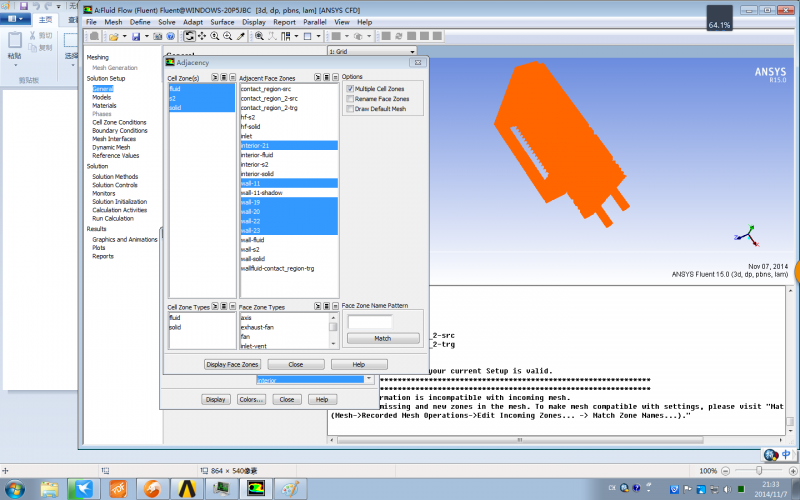
Task: Click the console horizontal scrollbar
Action: click(520, 440)
